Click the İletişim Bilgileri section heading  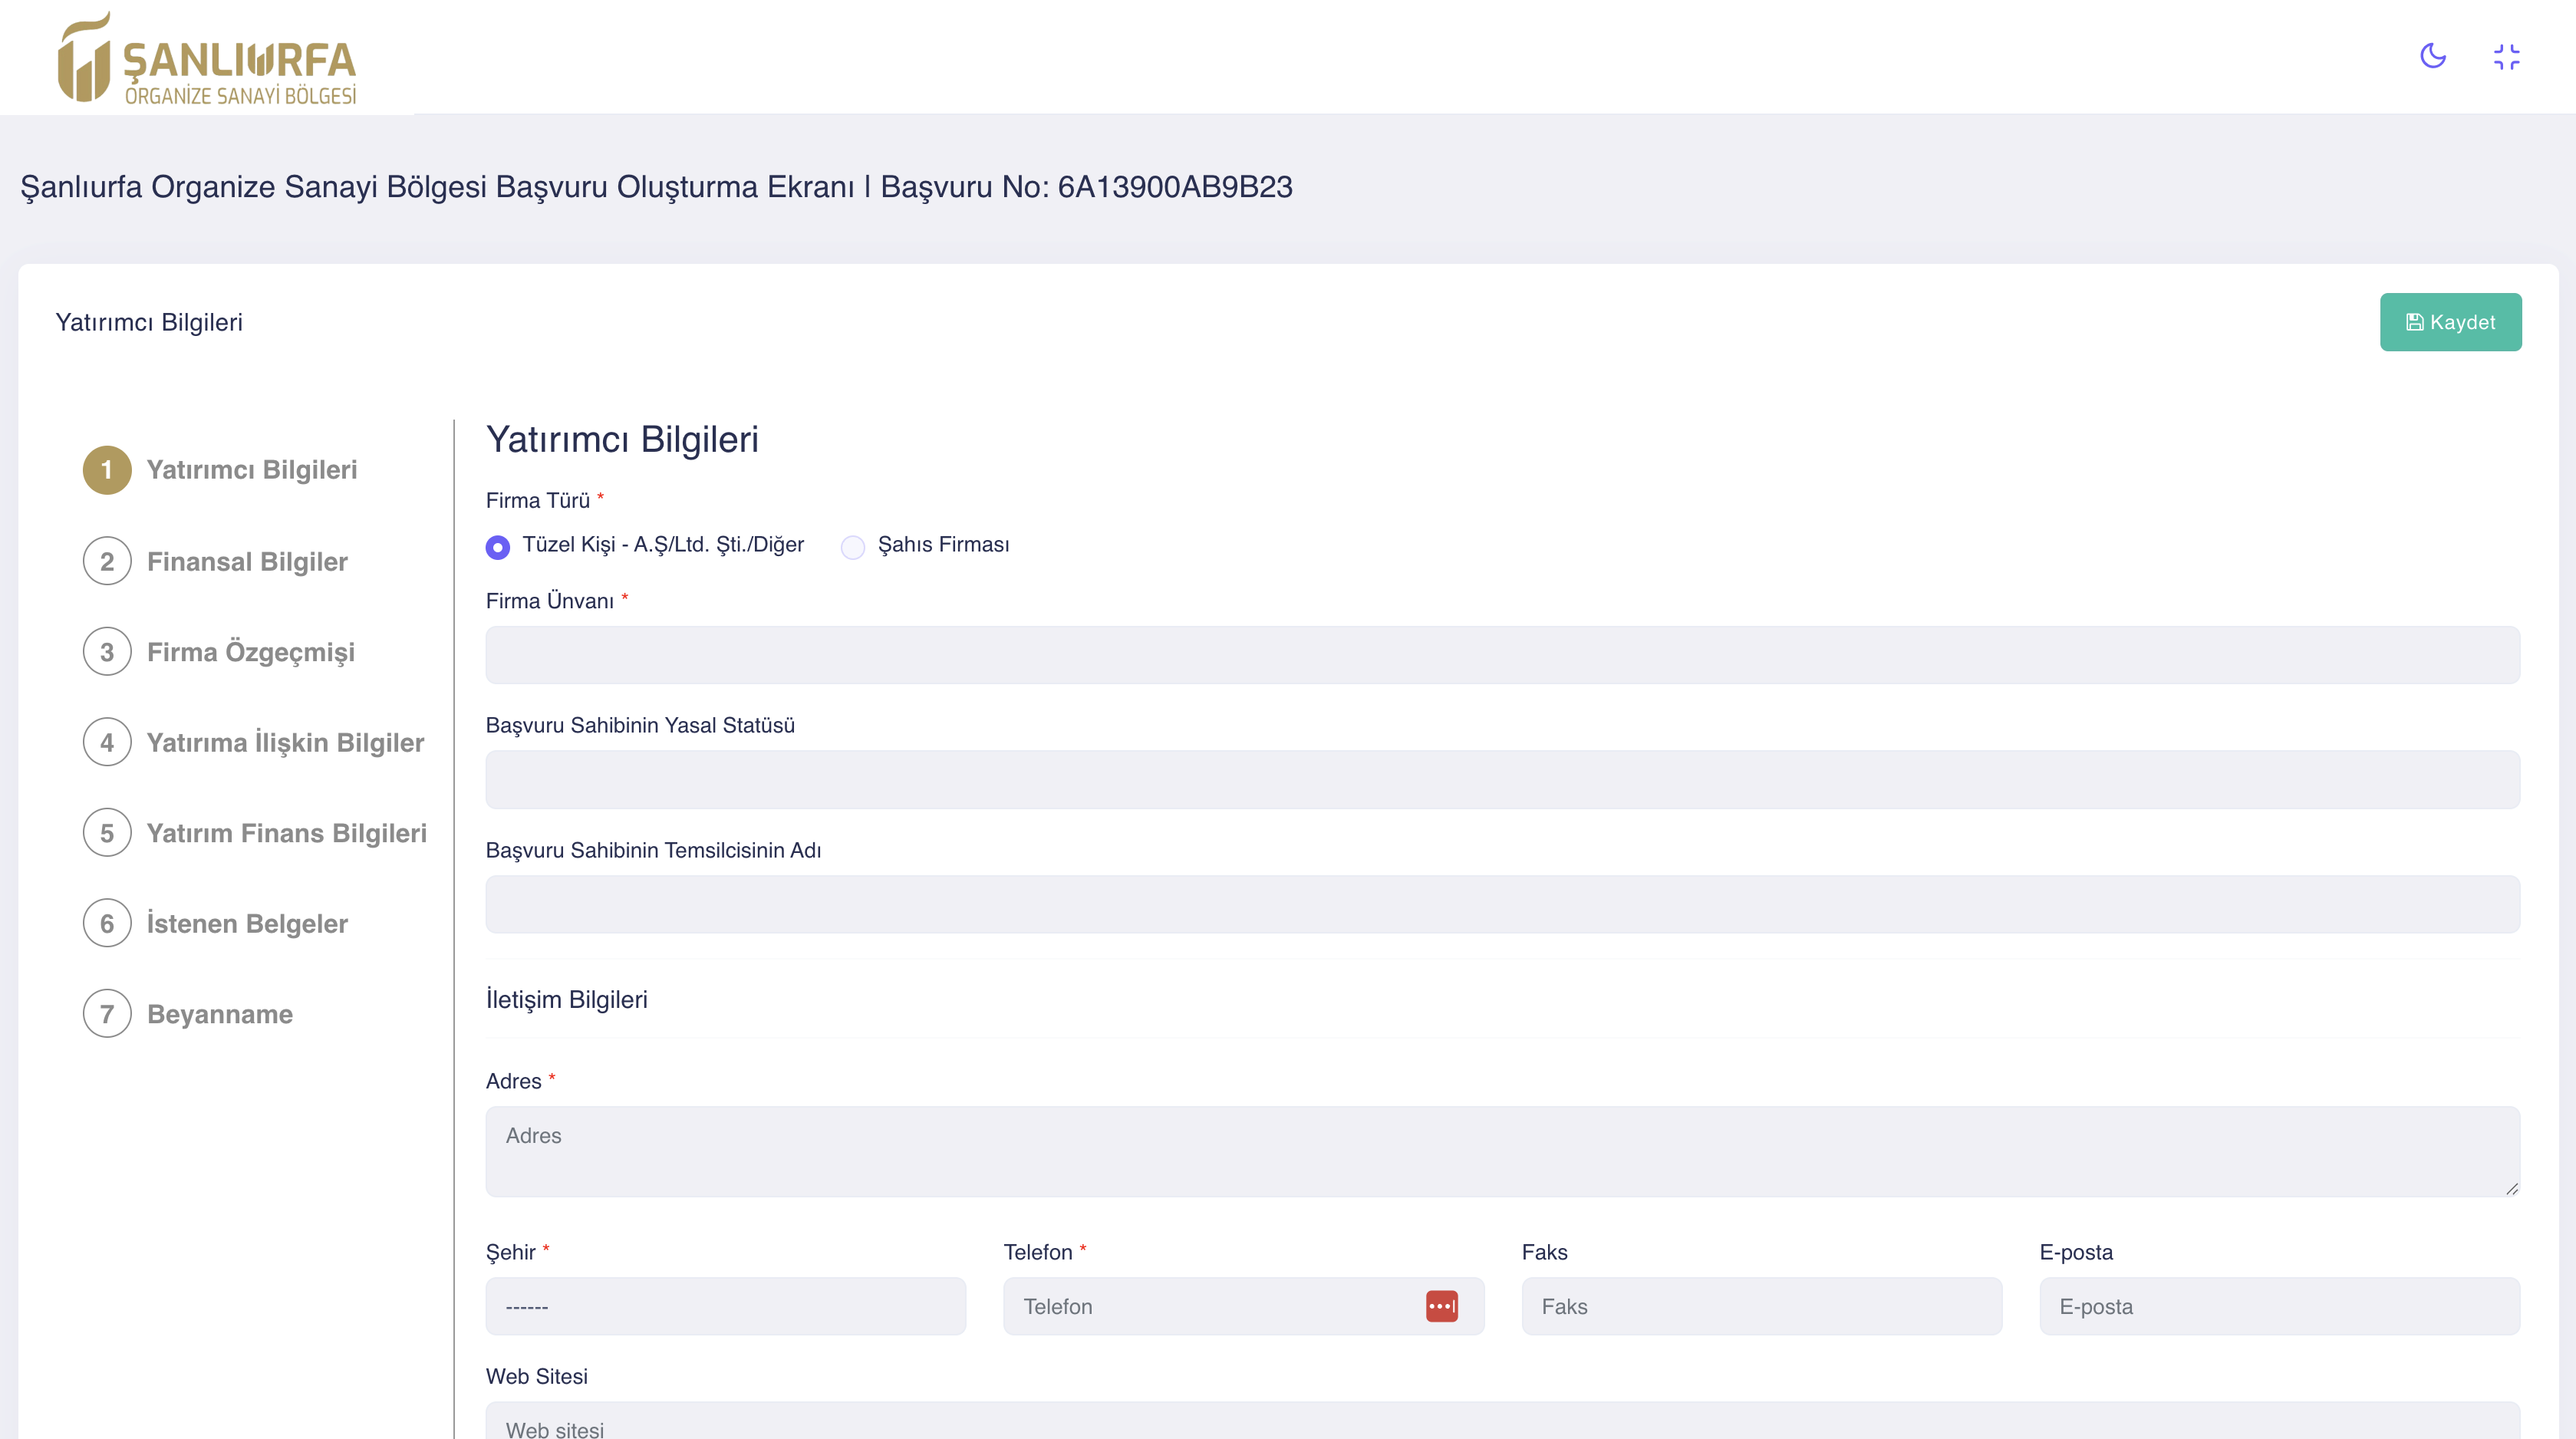pos(566,999)
